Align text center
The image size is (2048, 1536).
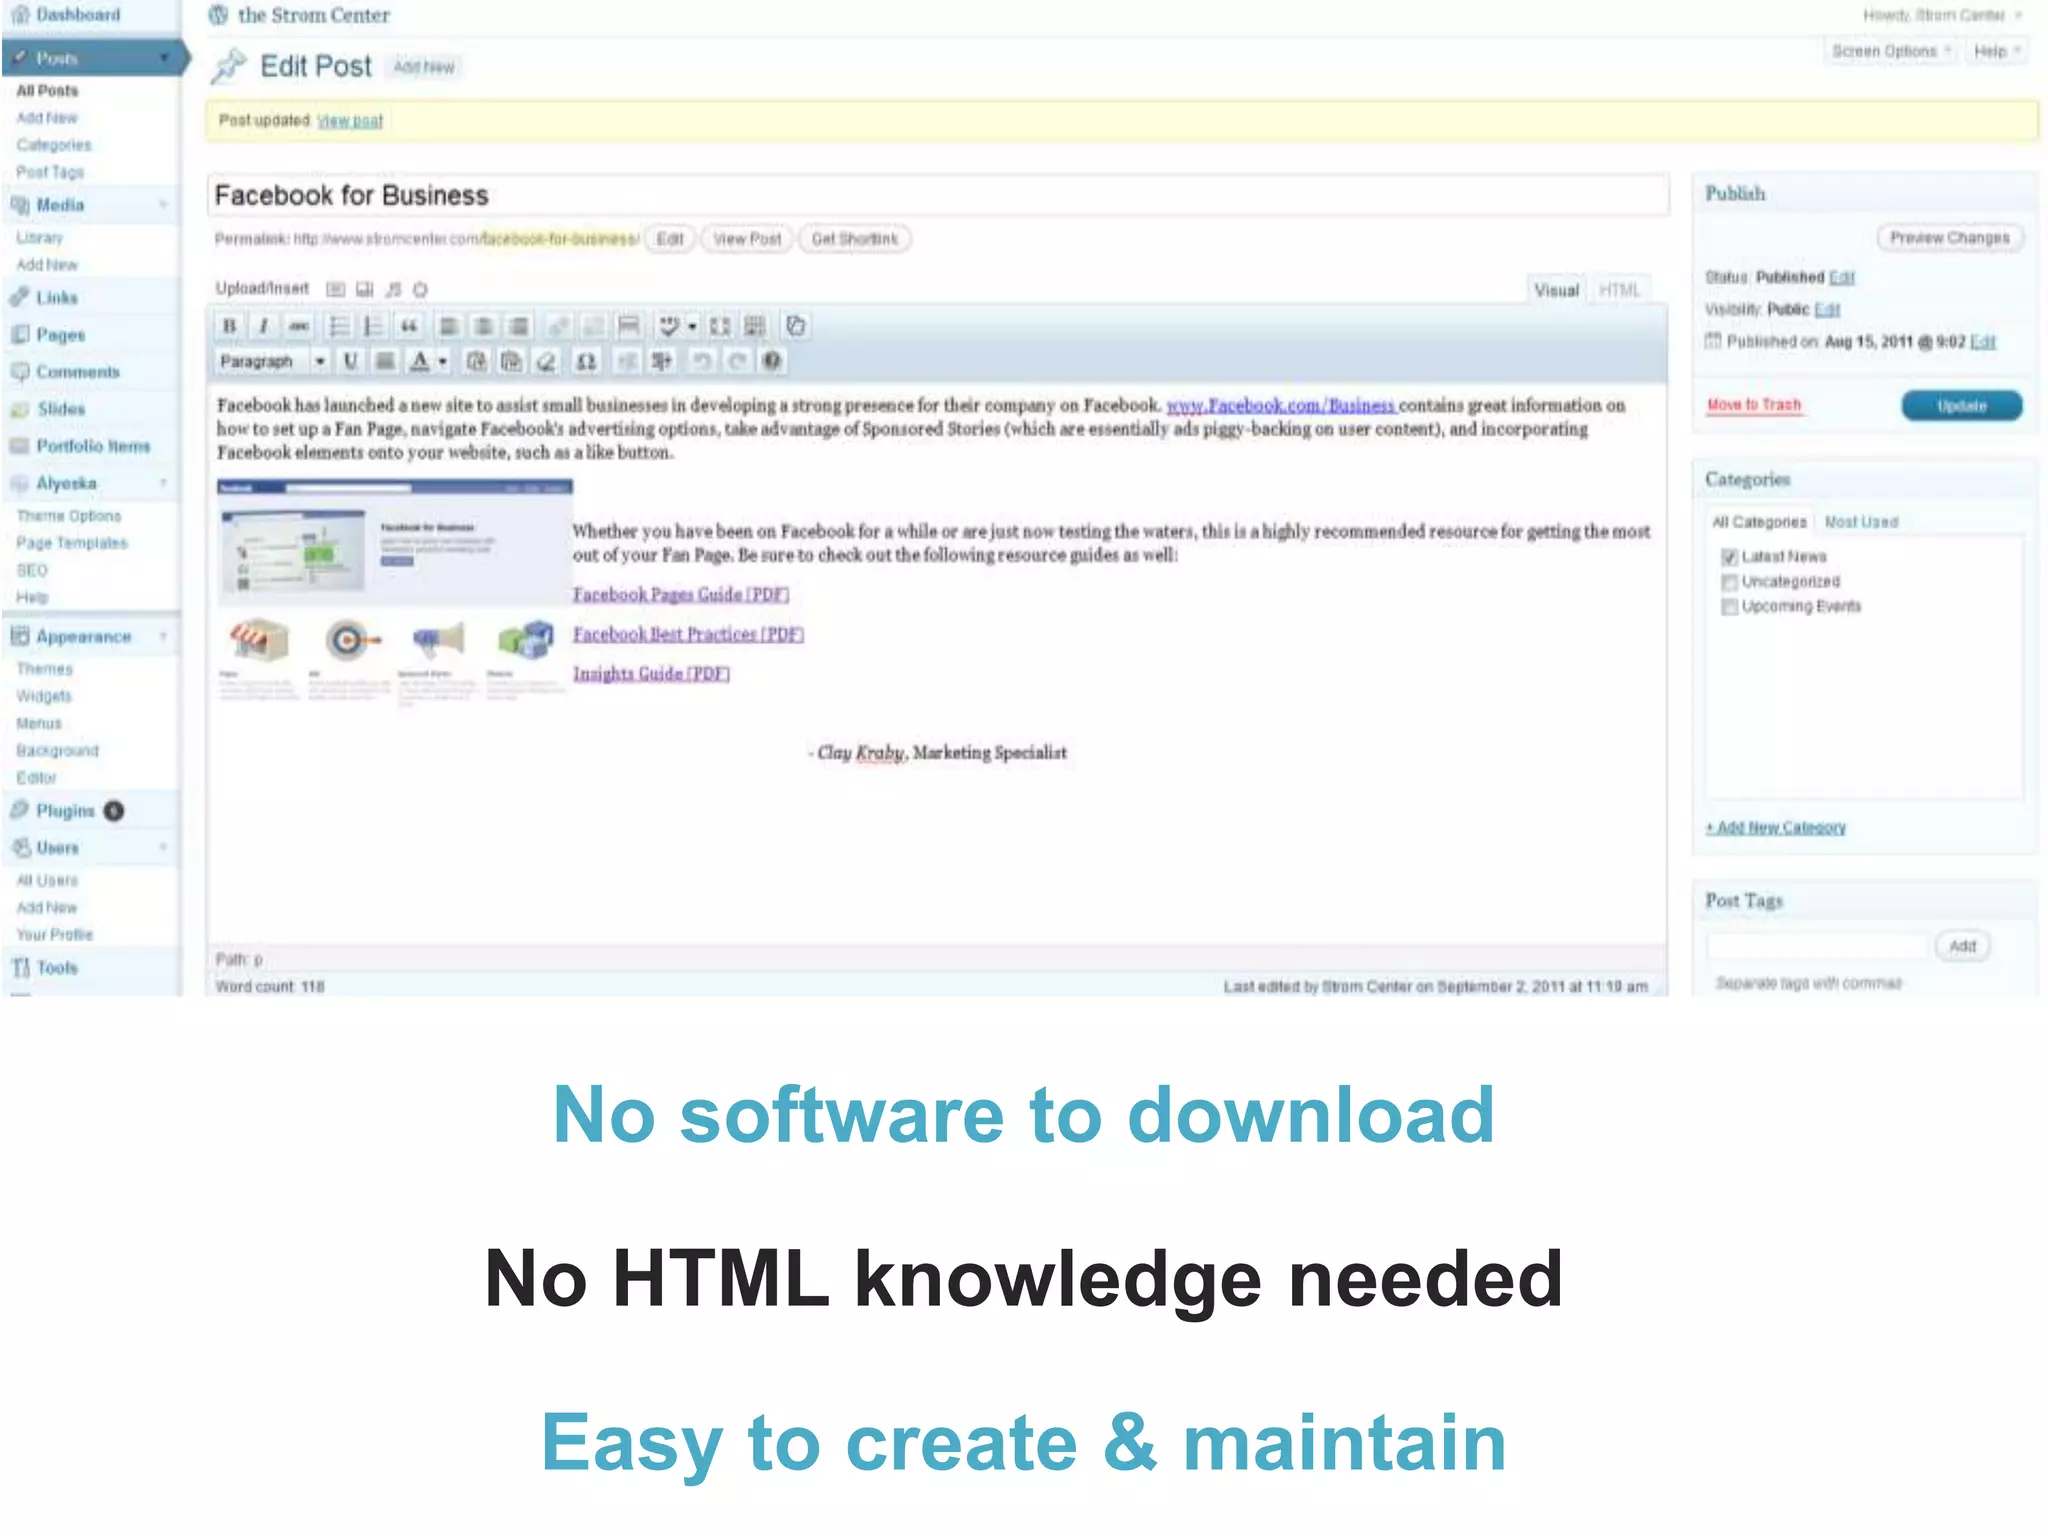(484, 326)
